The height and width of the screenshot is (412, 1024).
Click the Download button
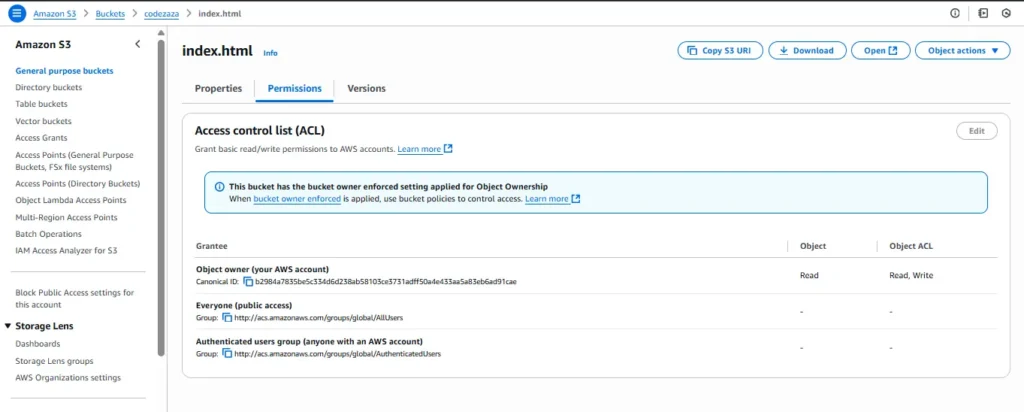tap(807, 50)
